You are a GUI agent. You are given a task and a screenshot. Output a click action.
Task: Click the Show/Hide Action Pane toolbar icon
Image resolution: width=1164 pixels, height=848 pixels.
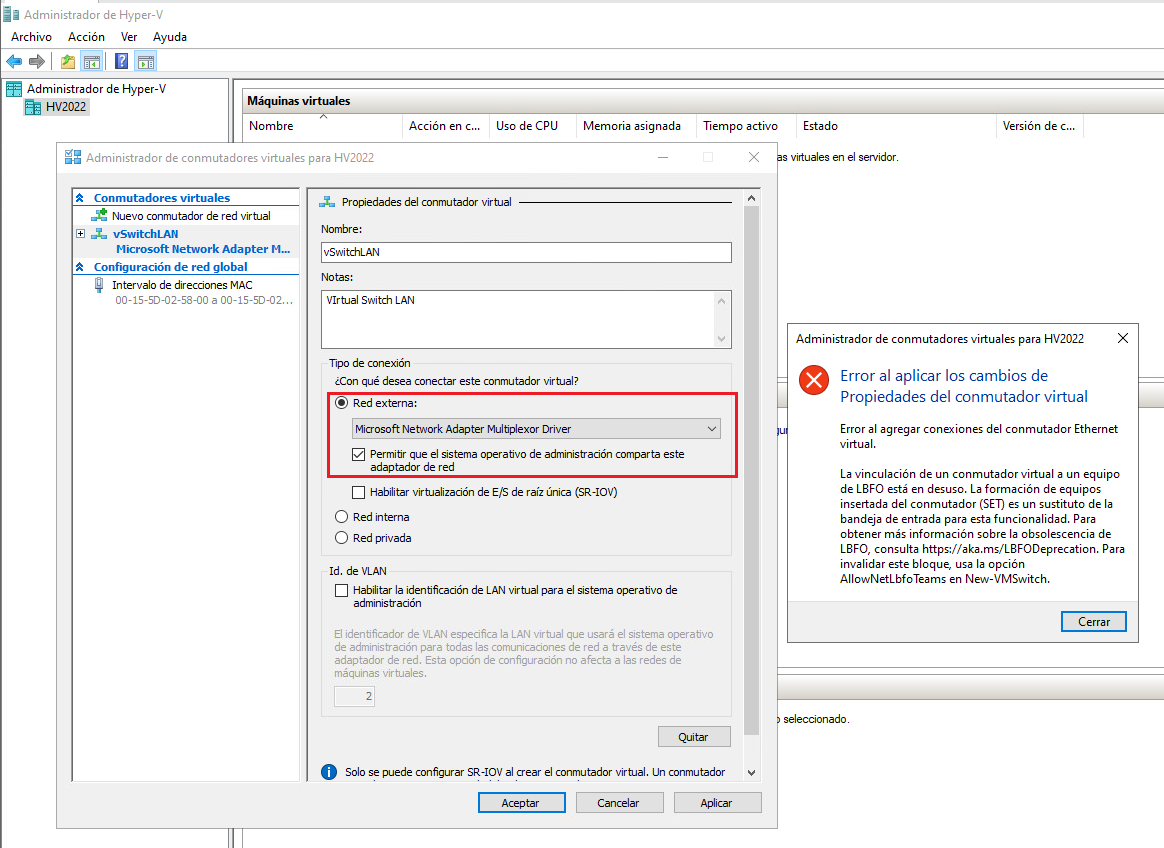tap(146, 60)
